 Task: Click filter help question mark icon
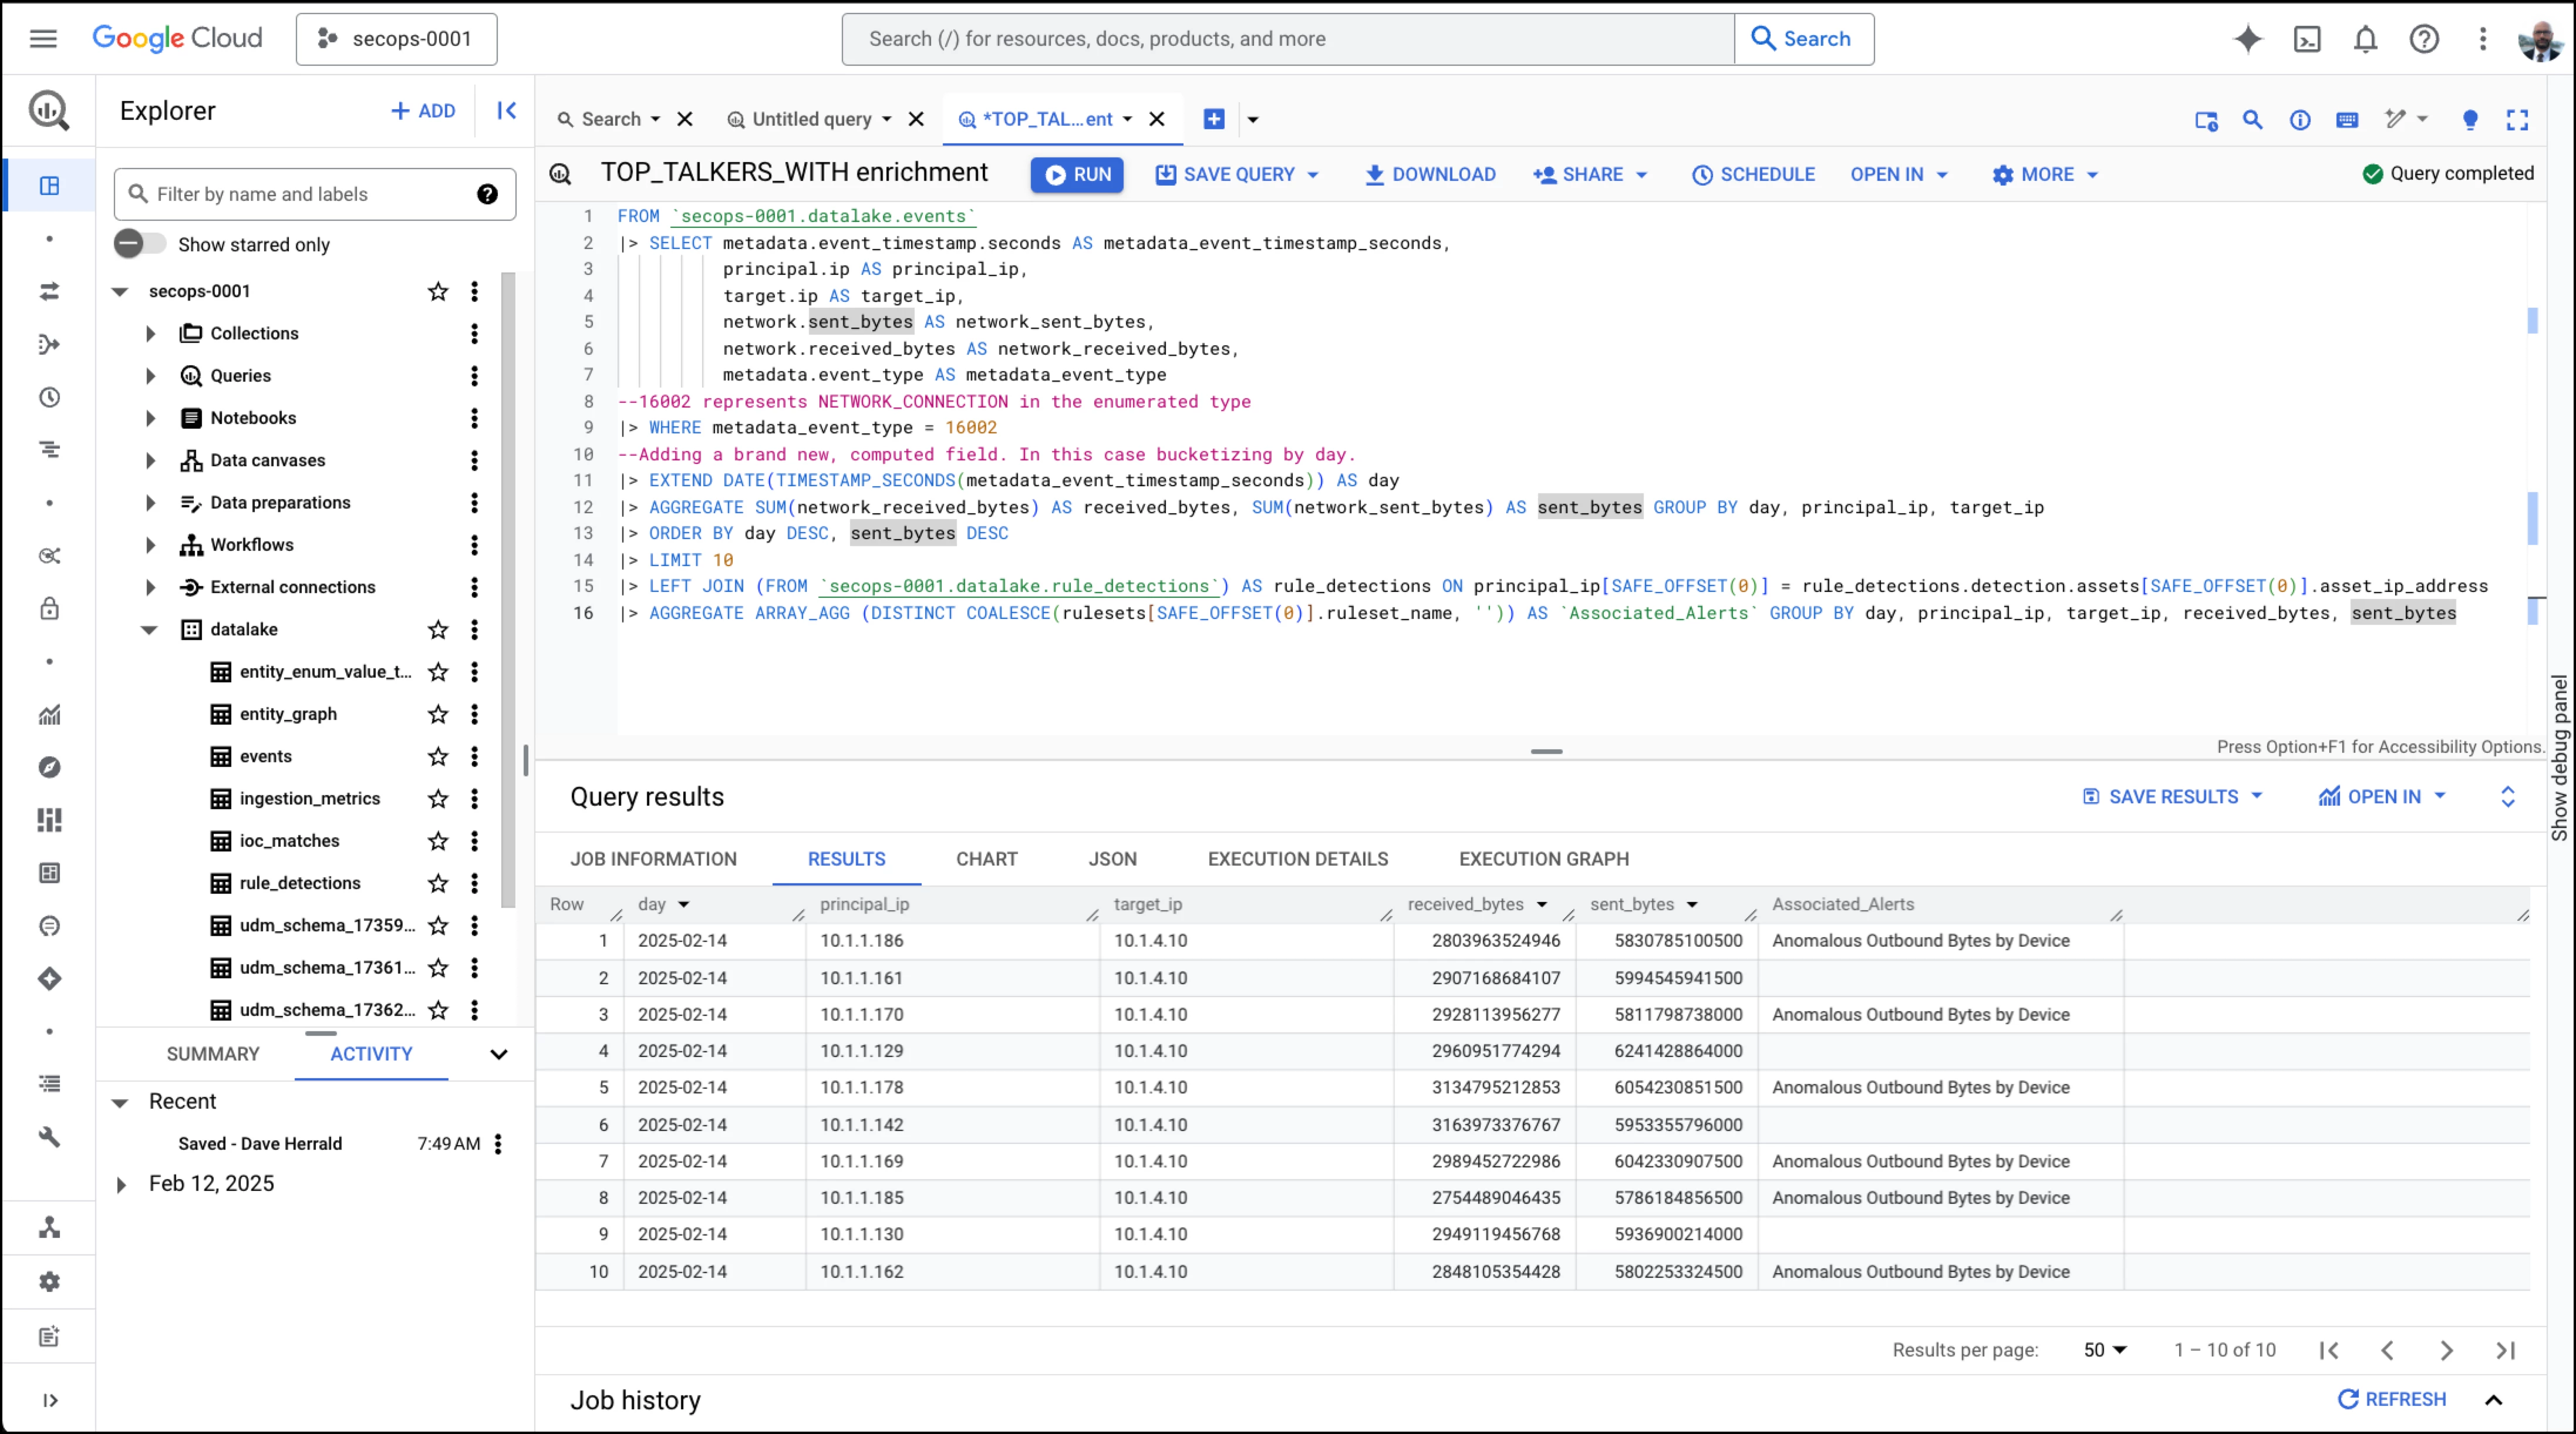click(x=487, y=194)
